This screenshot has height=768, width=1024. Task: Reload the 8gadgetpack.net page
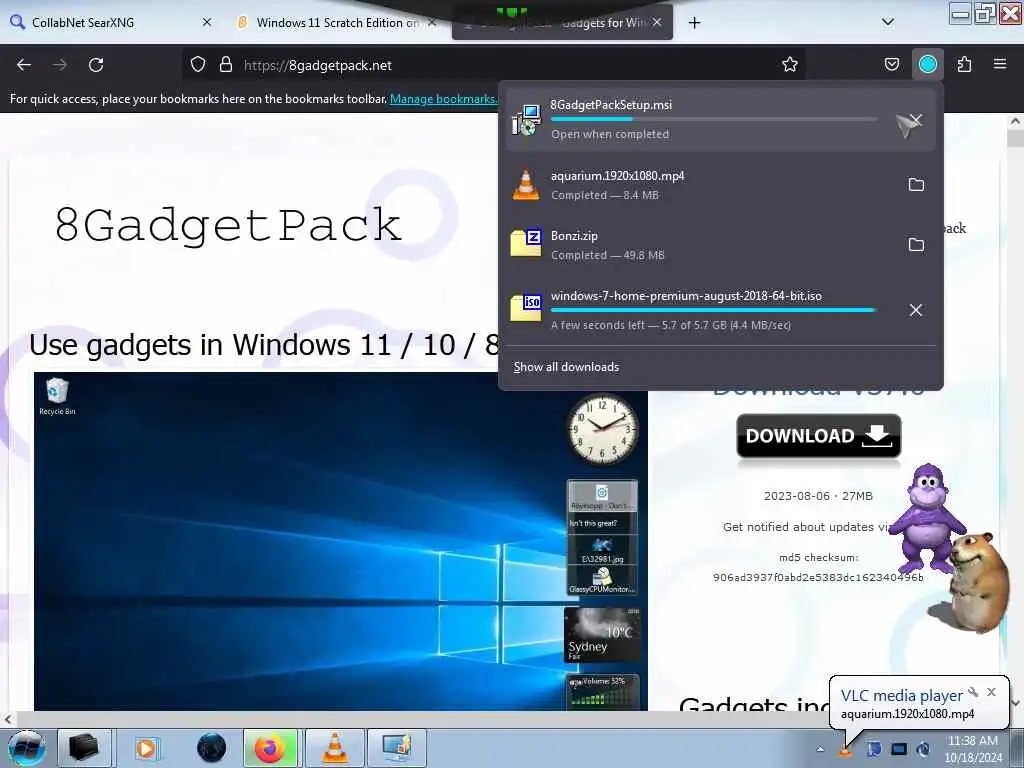coord(96,65)
